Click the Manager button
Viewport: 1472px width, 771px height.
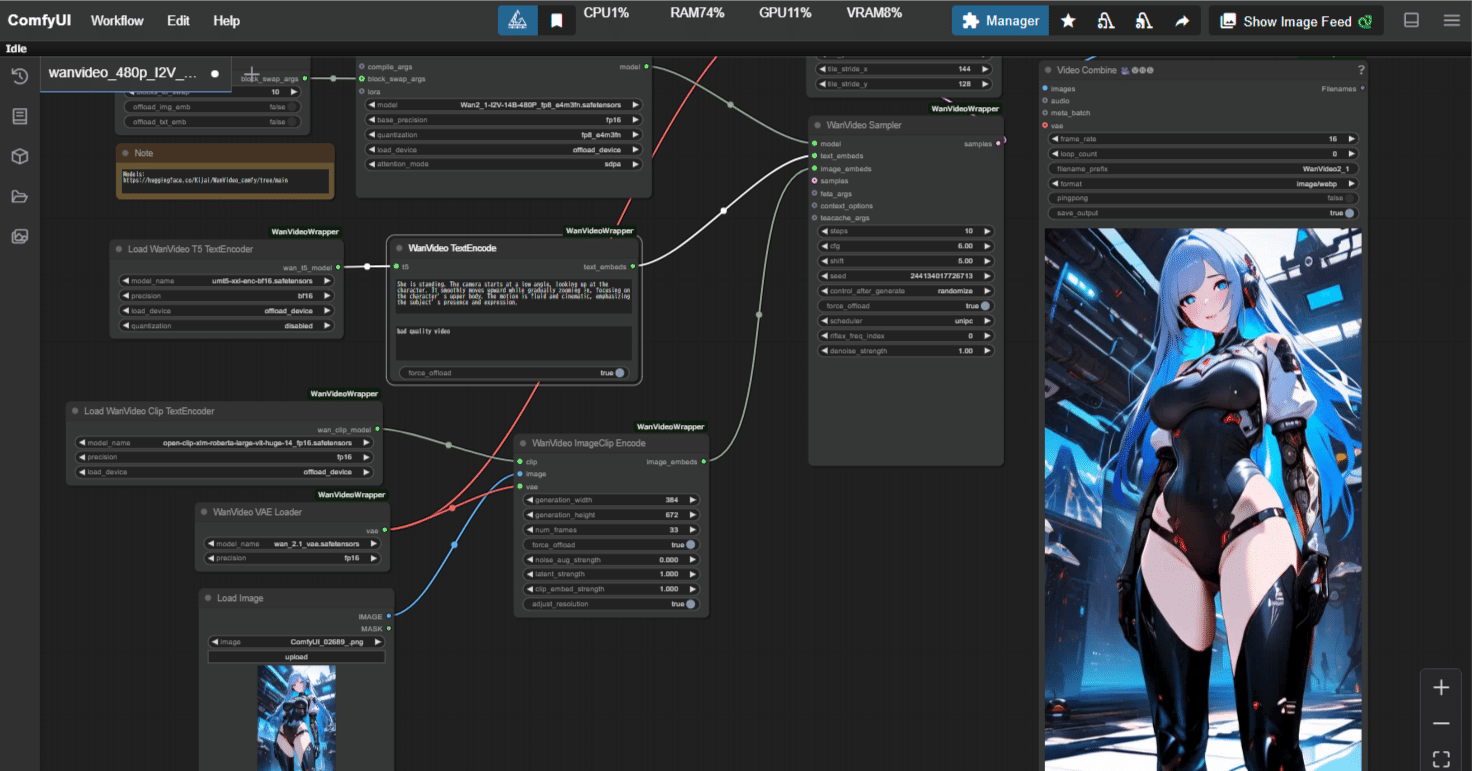coord(1000,21)
